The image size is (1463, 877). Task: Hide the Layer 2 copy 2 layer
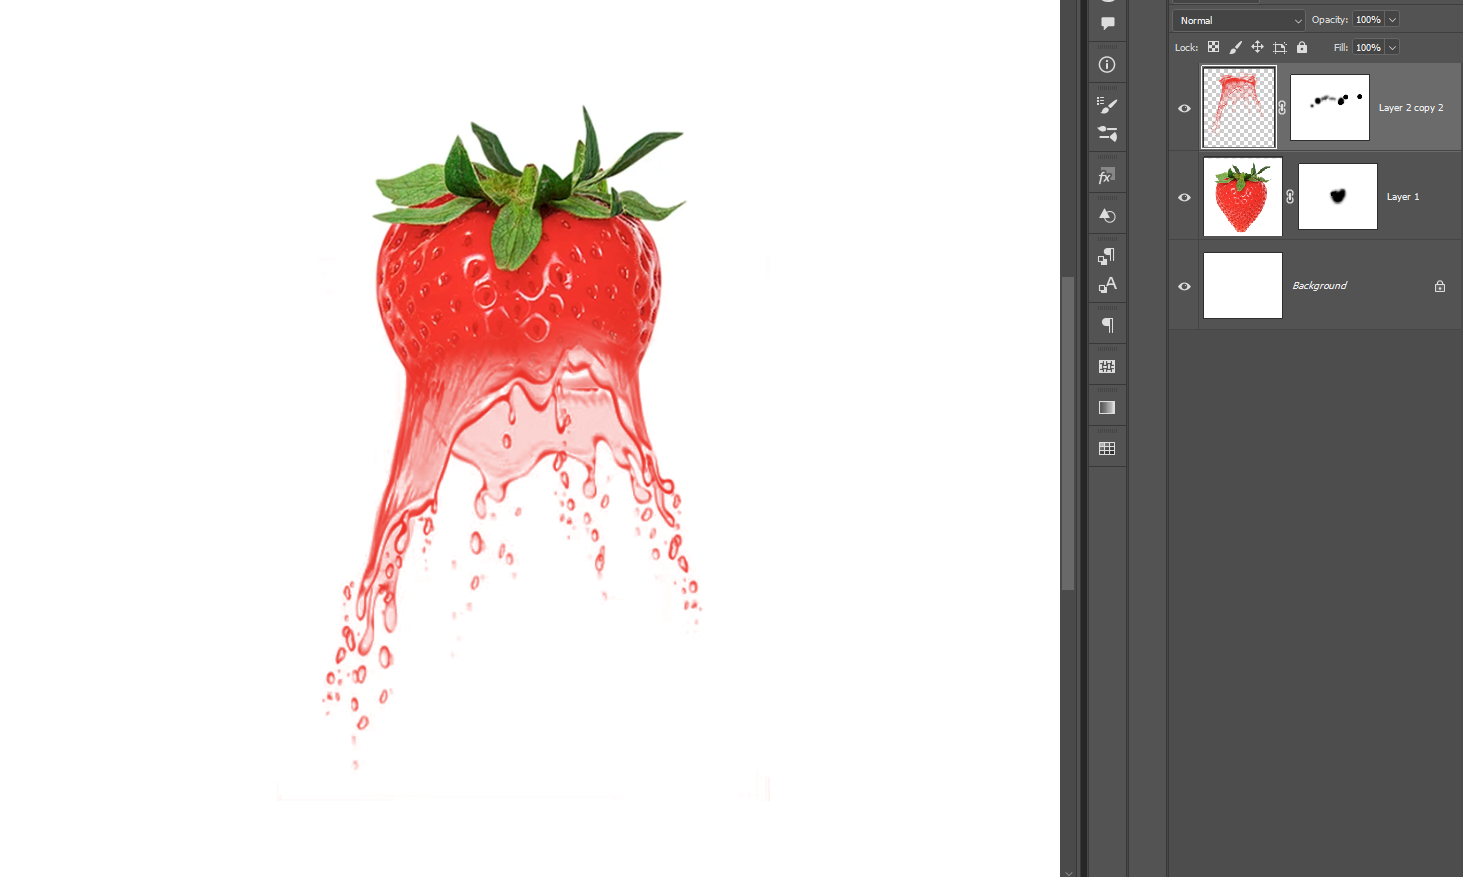tap(1184, 108)
